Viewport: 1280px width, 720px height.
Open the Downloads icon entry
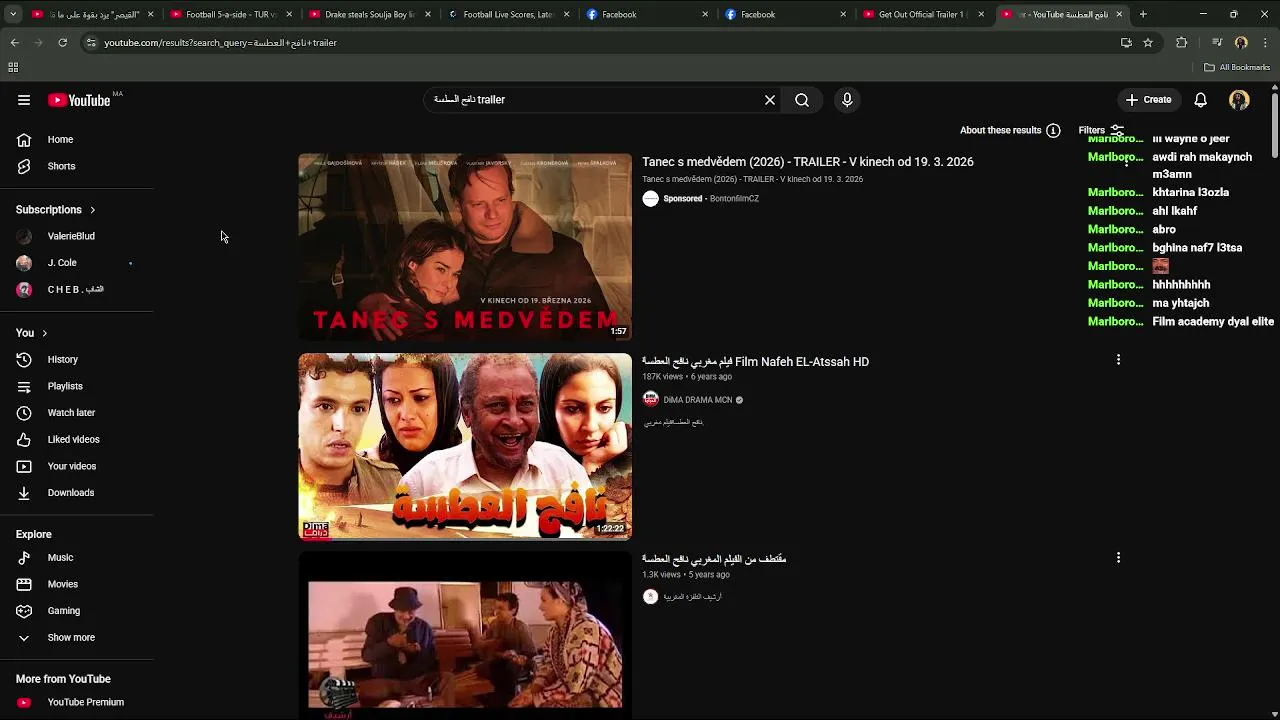click(24, 492)
